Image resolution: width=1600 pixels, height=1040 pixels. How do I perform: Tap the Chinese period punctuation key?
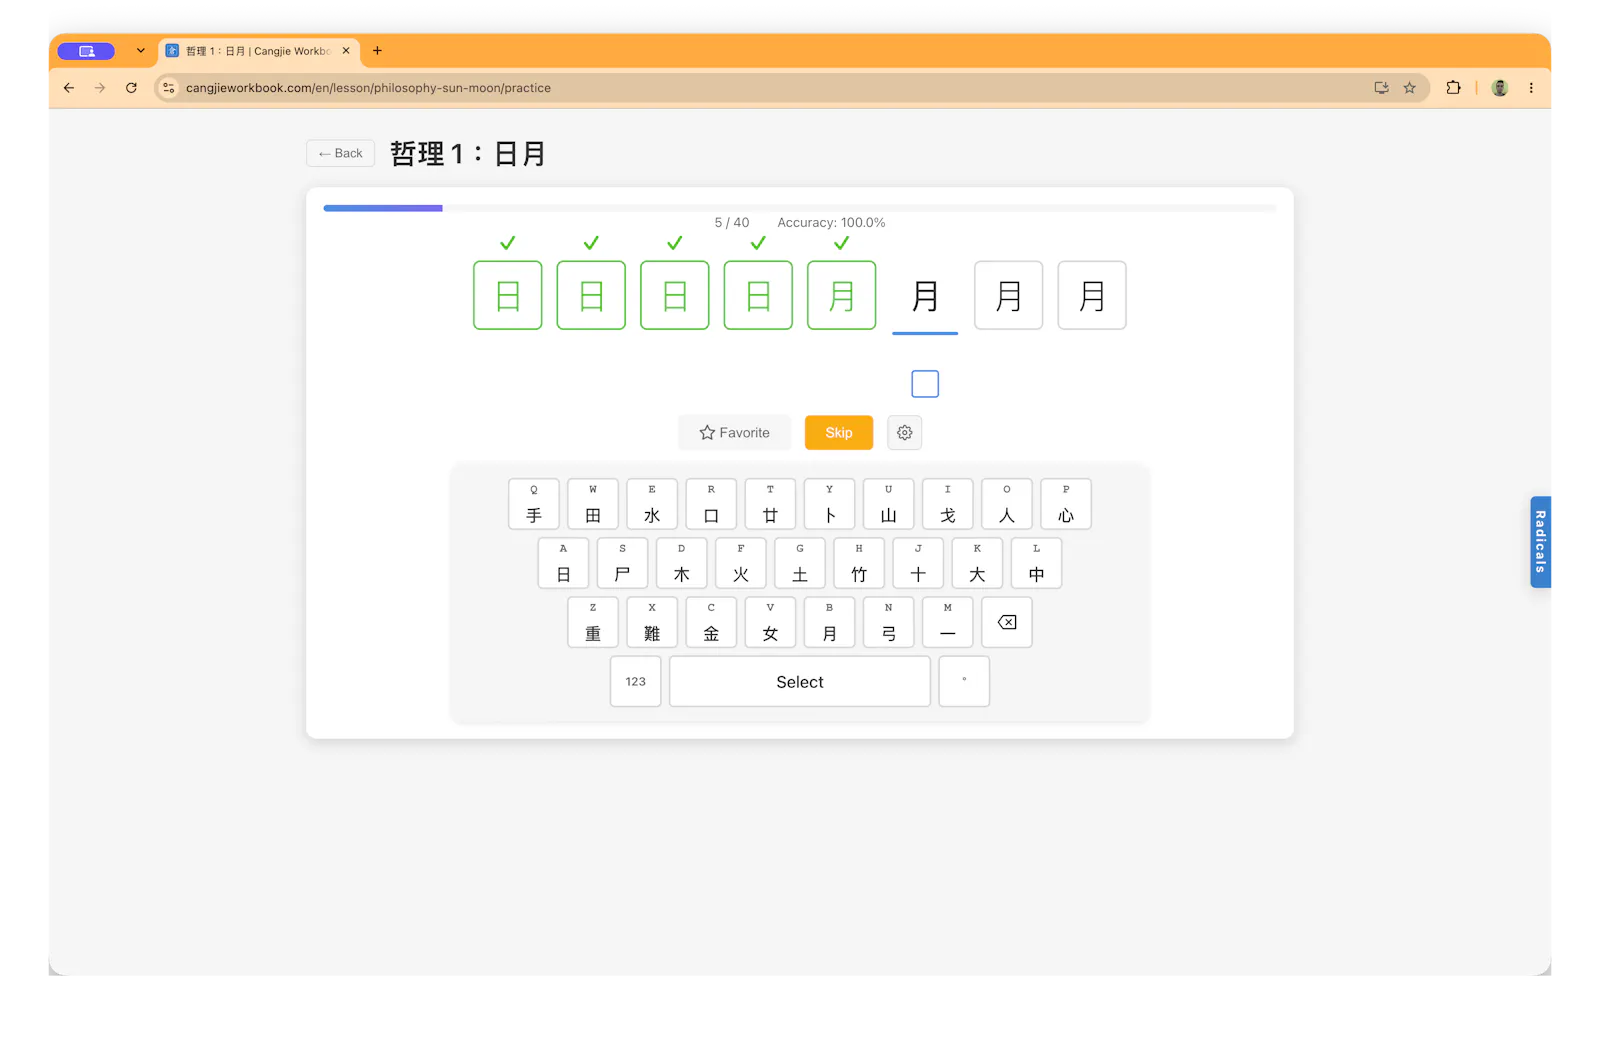[x=964, y=681]
